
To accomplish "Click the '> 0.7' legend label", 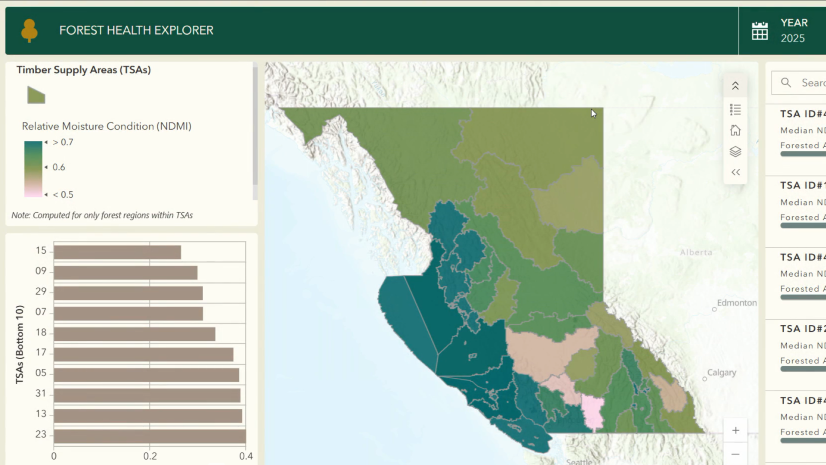I will pyautogui.click(x=63, y=142).
